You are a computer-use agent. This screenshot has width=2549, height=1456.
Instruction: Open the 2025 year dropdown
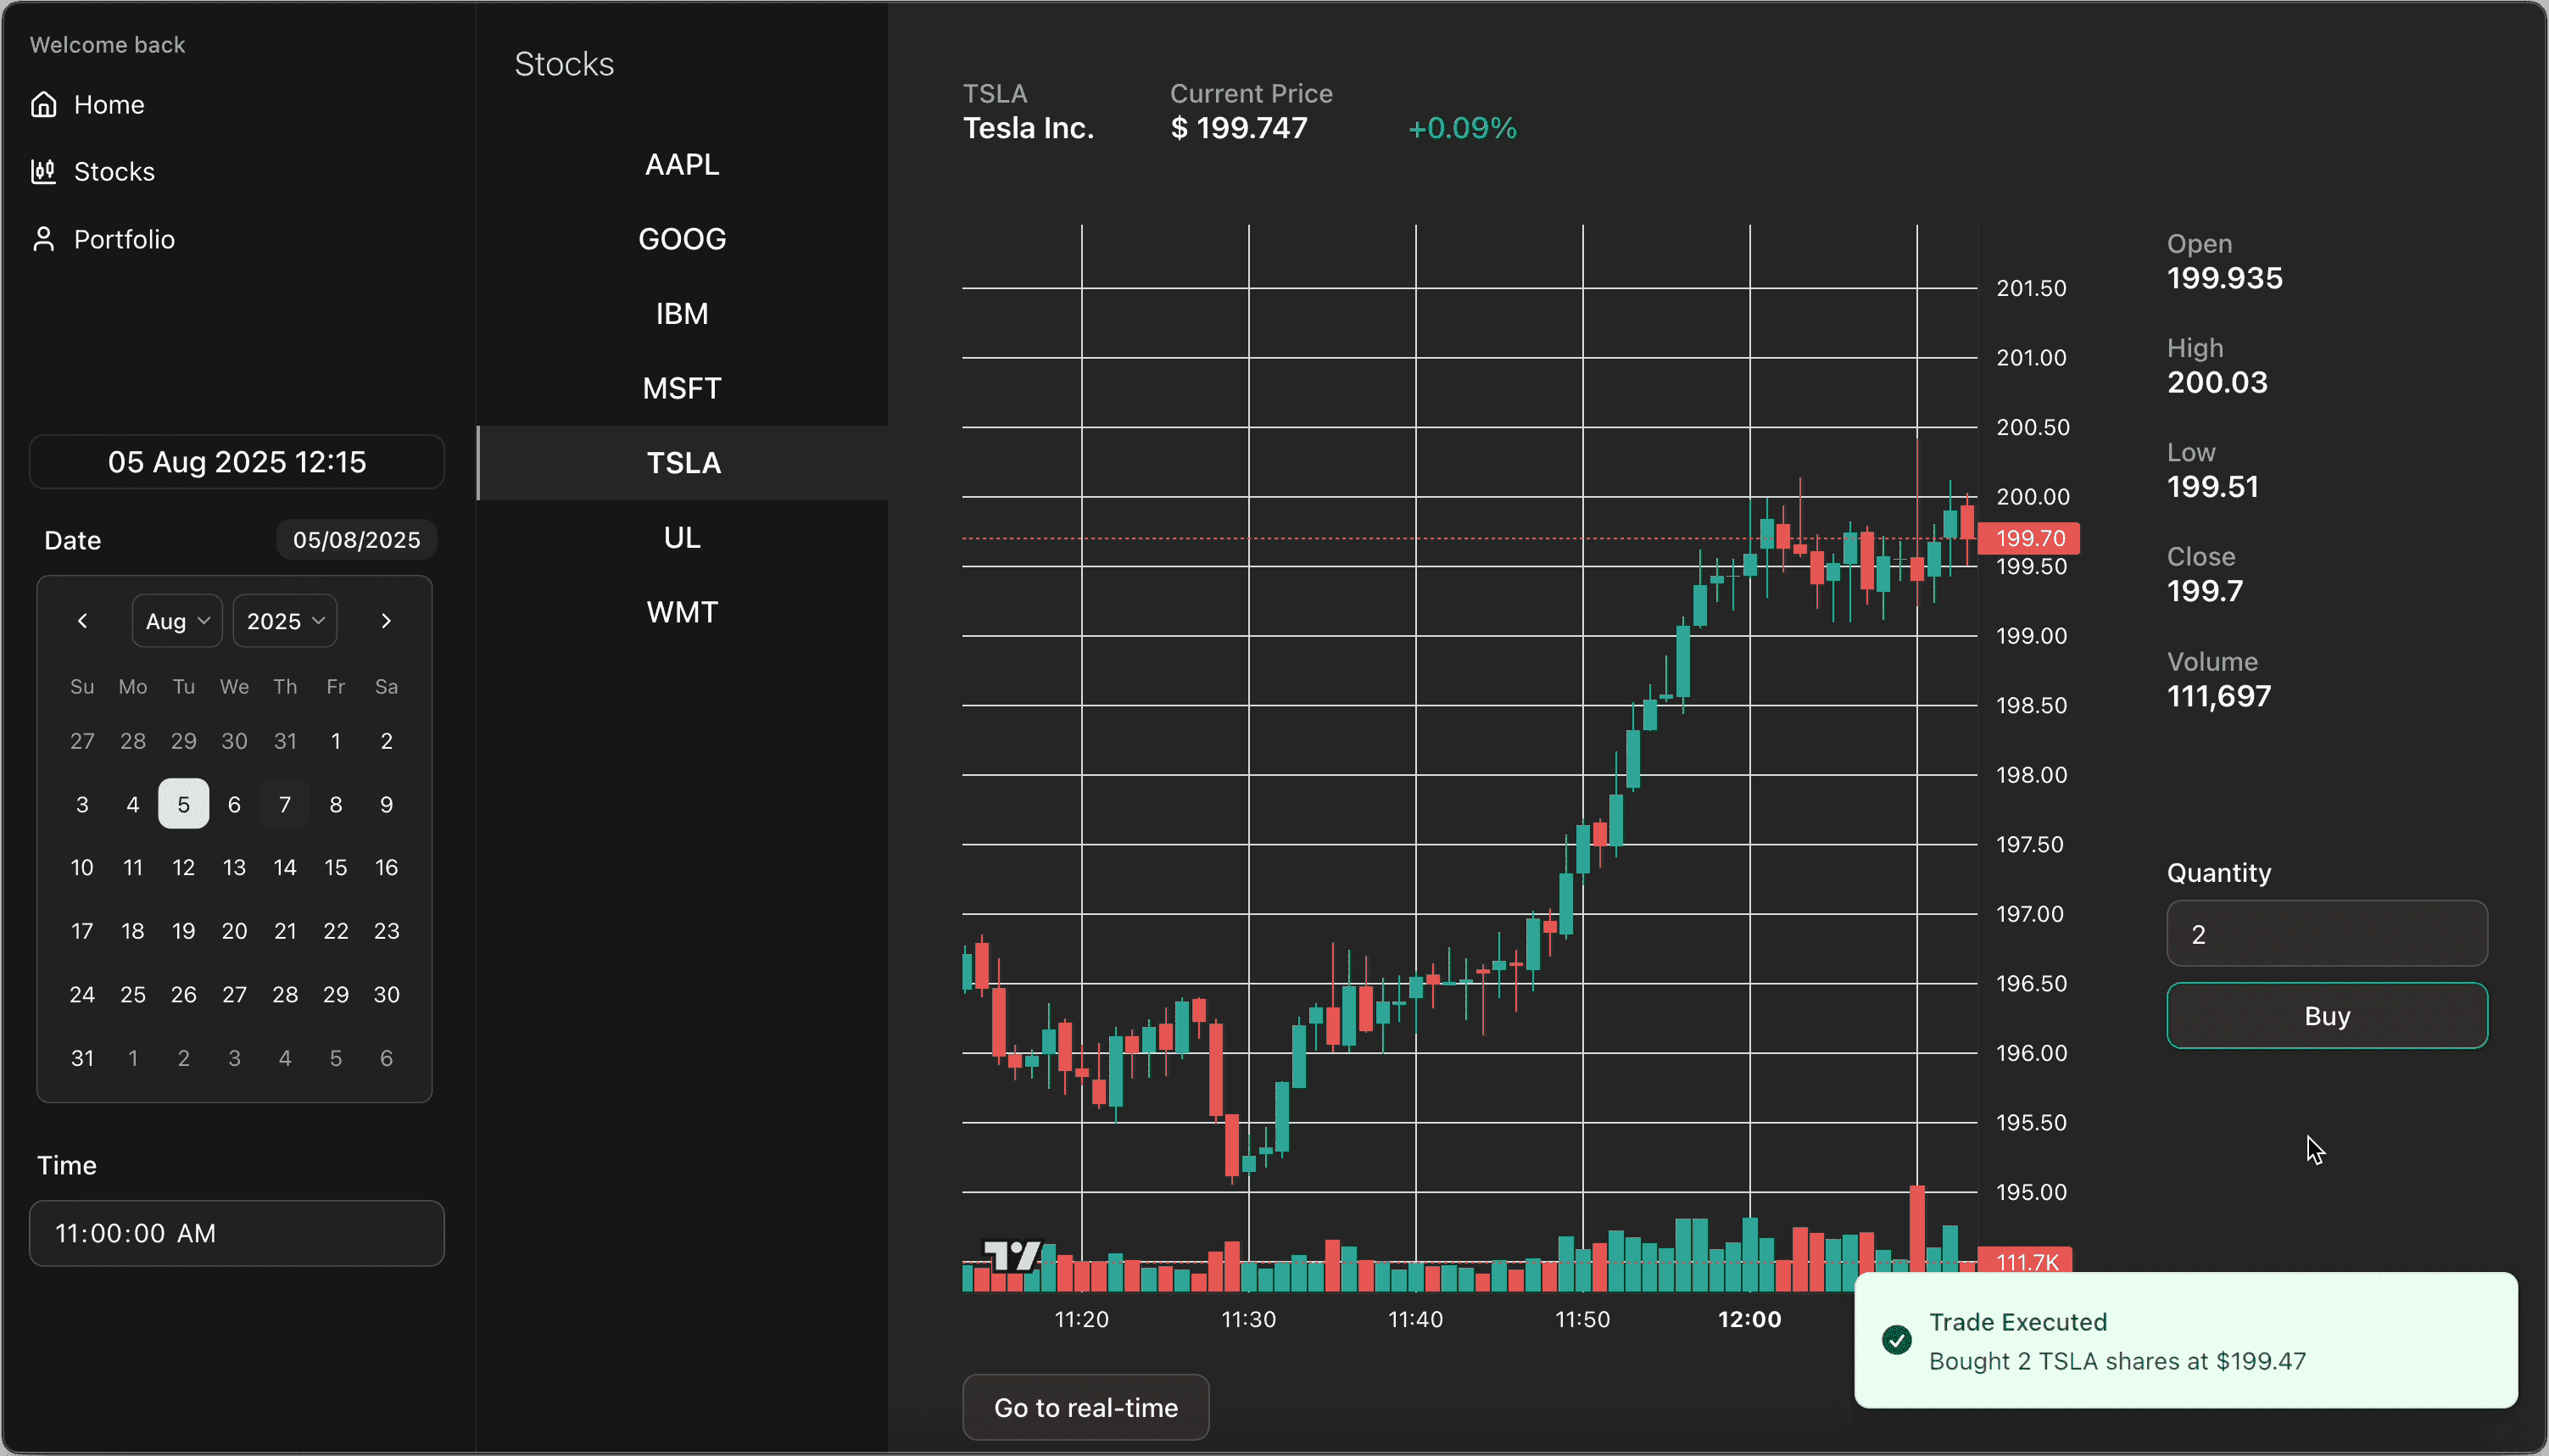(x=285, y=621)
